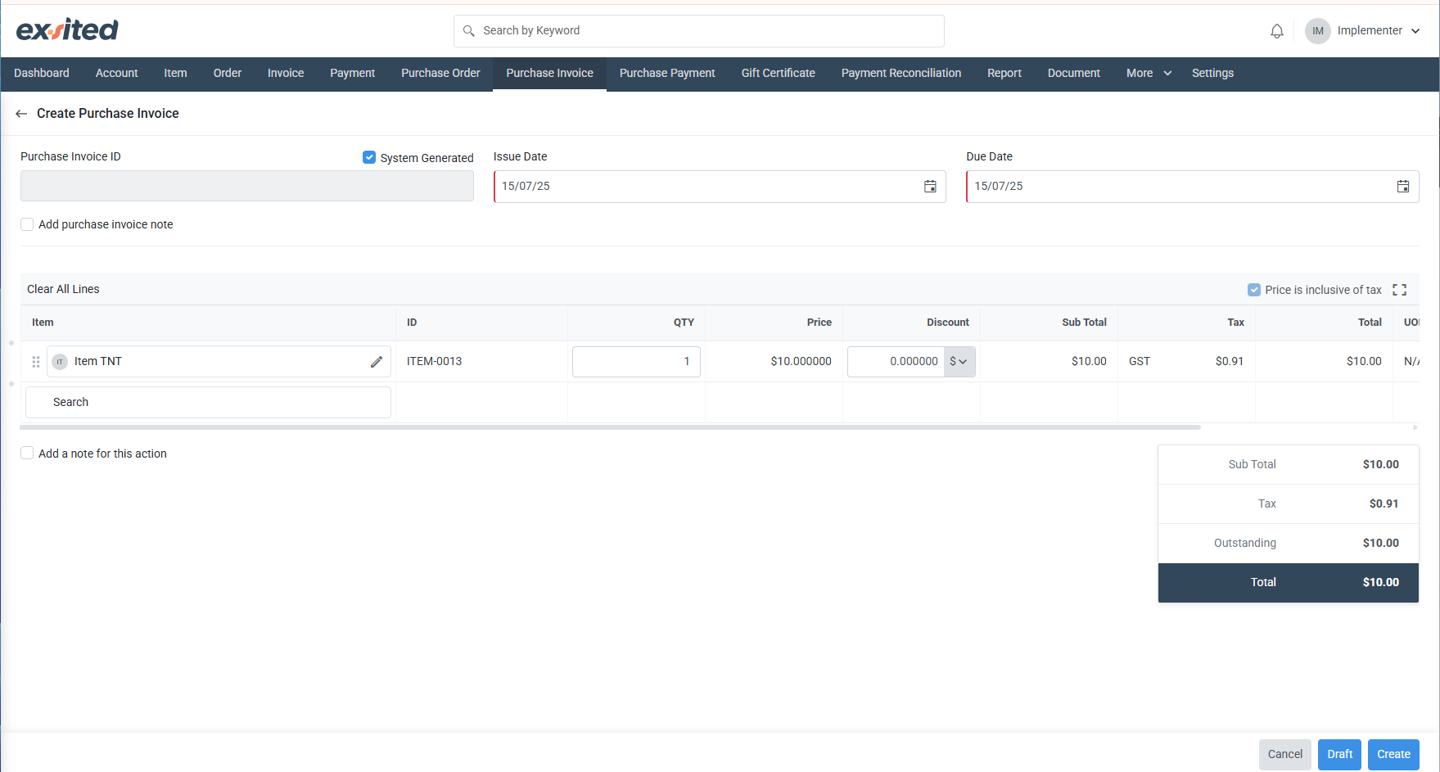Click the Exsited logo
Image resolution: width=1440 pixels, height=772 pixels.
click(x=67, y=30)
